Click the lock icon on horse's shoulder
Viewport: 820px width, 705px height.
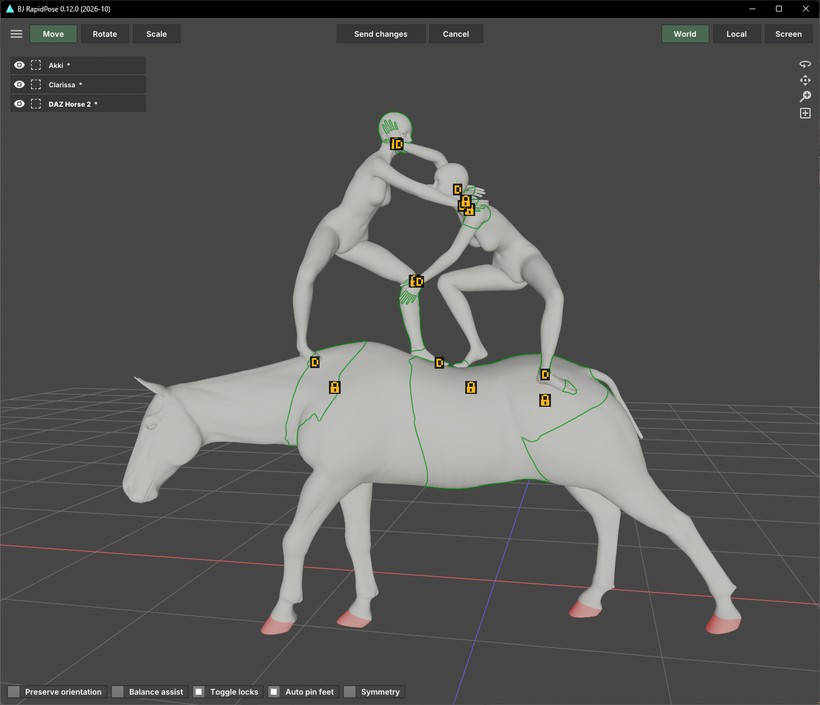click(335, 387)
